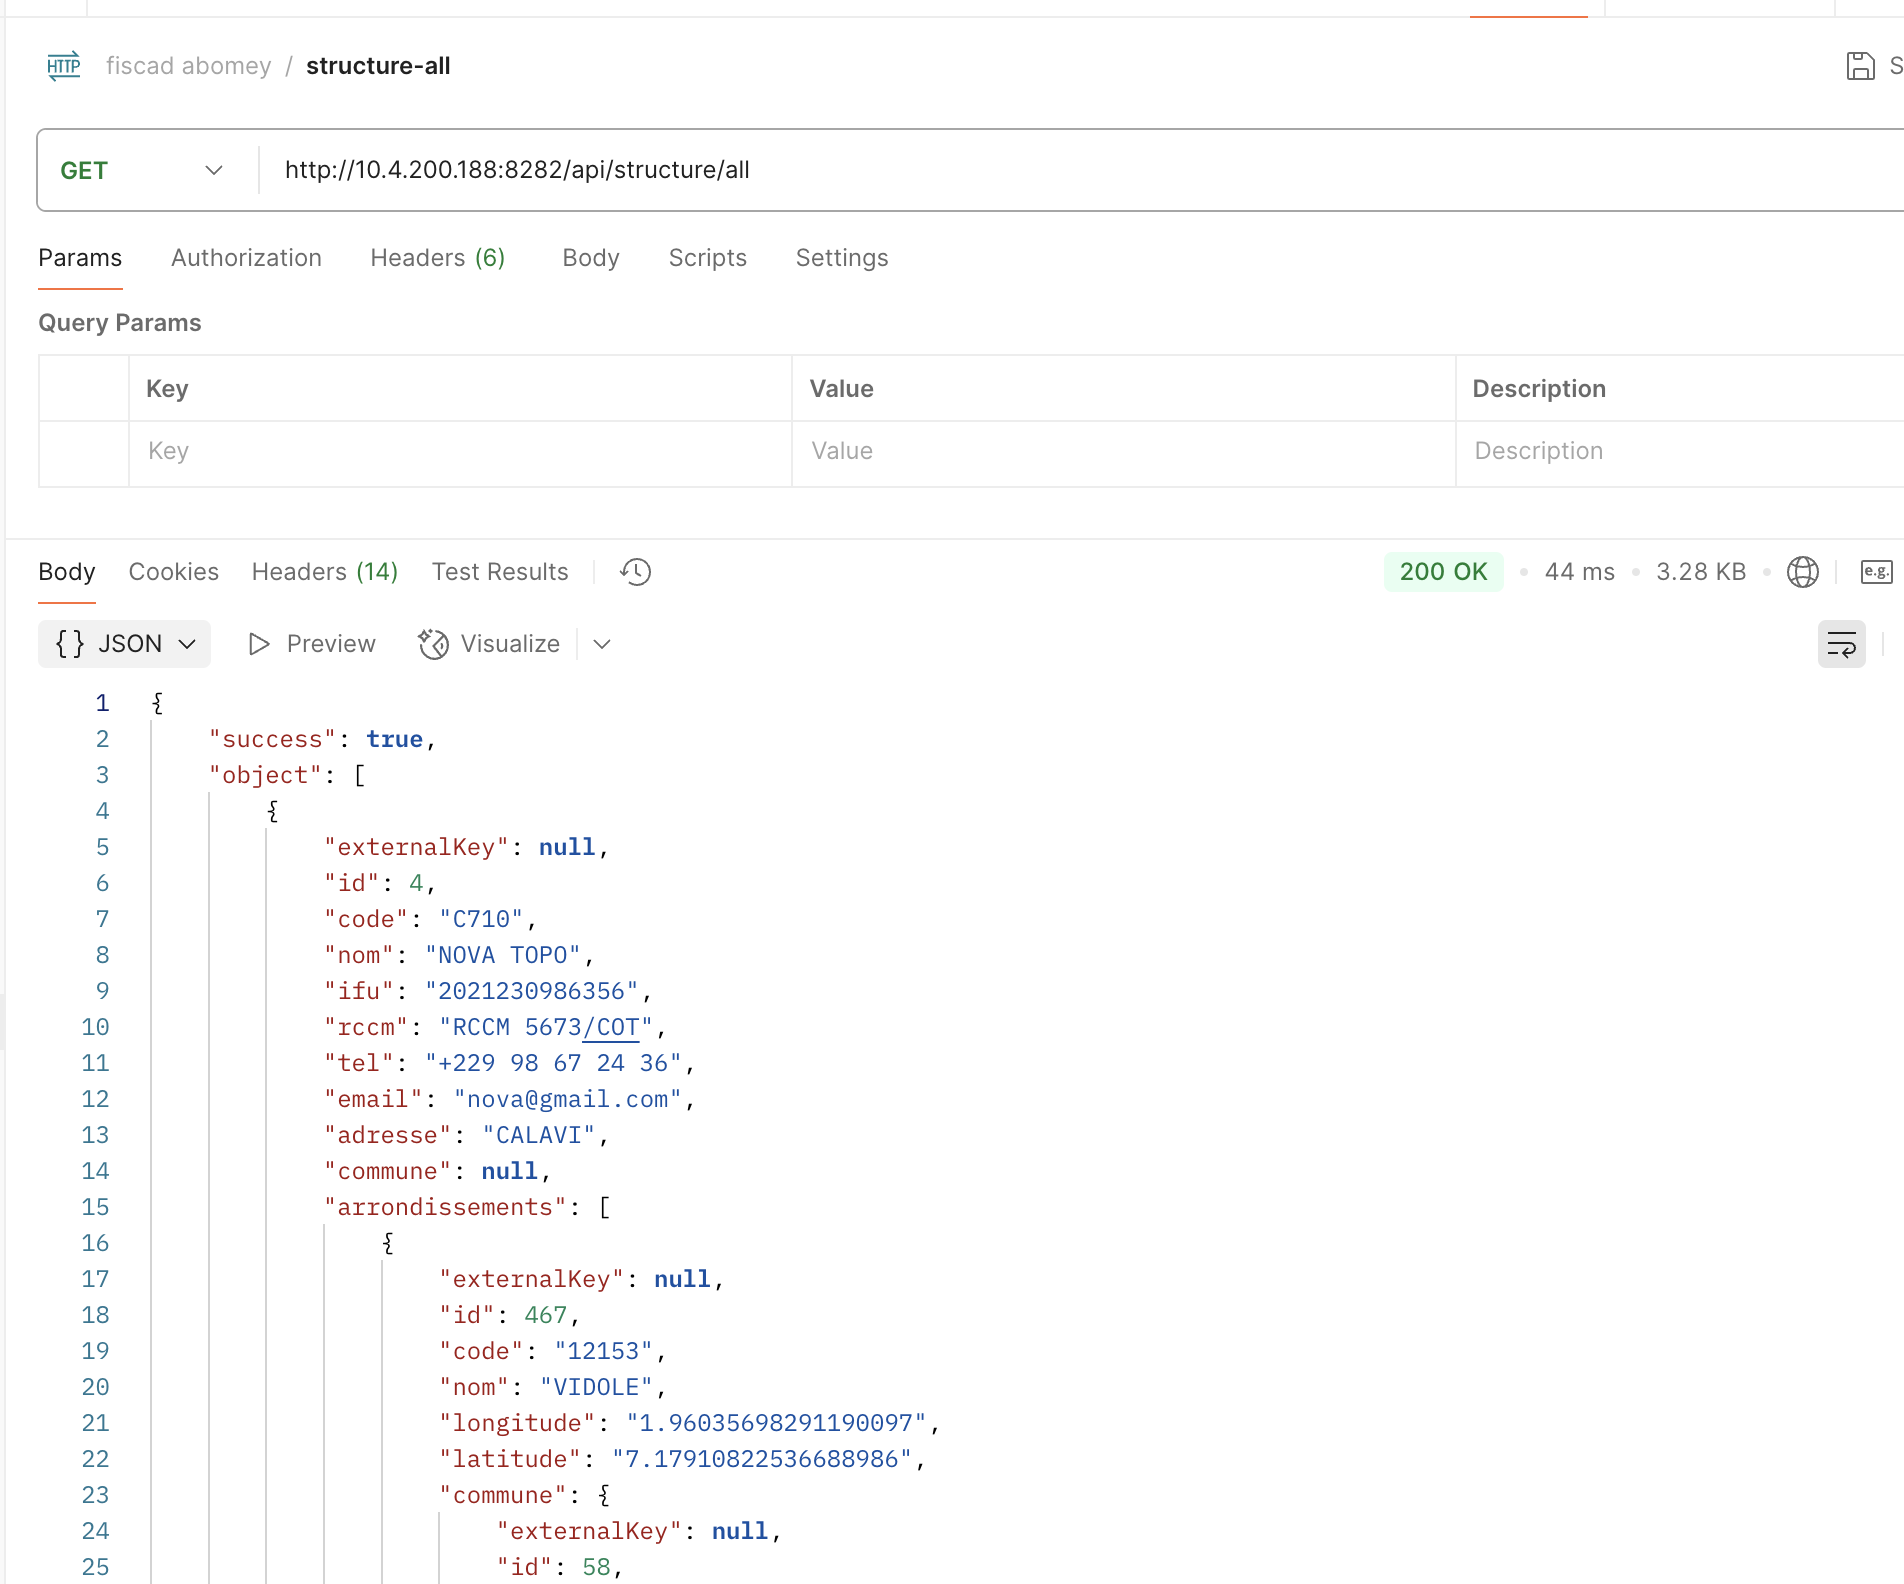This screenshot has width=1904, height=1584.
Task: Open the Scripts tab
Action: click(x=707, y=258)
